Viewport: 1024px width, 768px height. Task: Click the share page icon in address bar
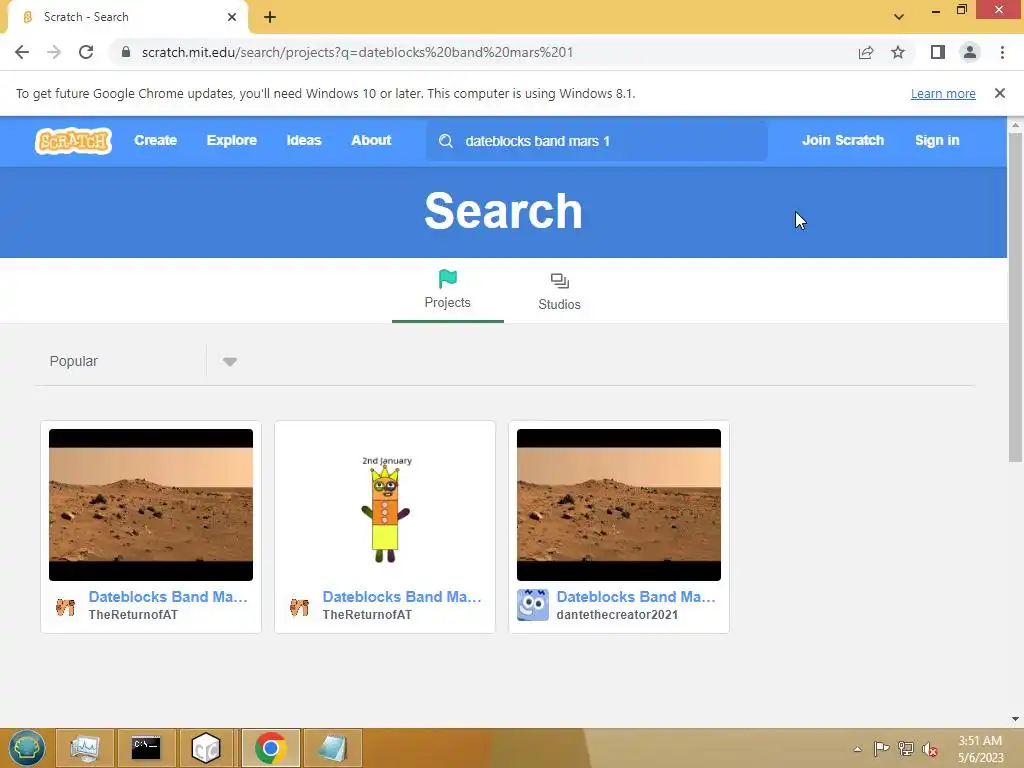click(866, 52)
